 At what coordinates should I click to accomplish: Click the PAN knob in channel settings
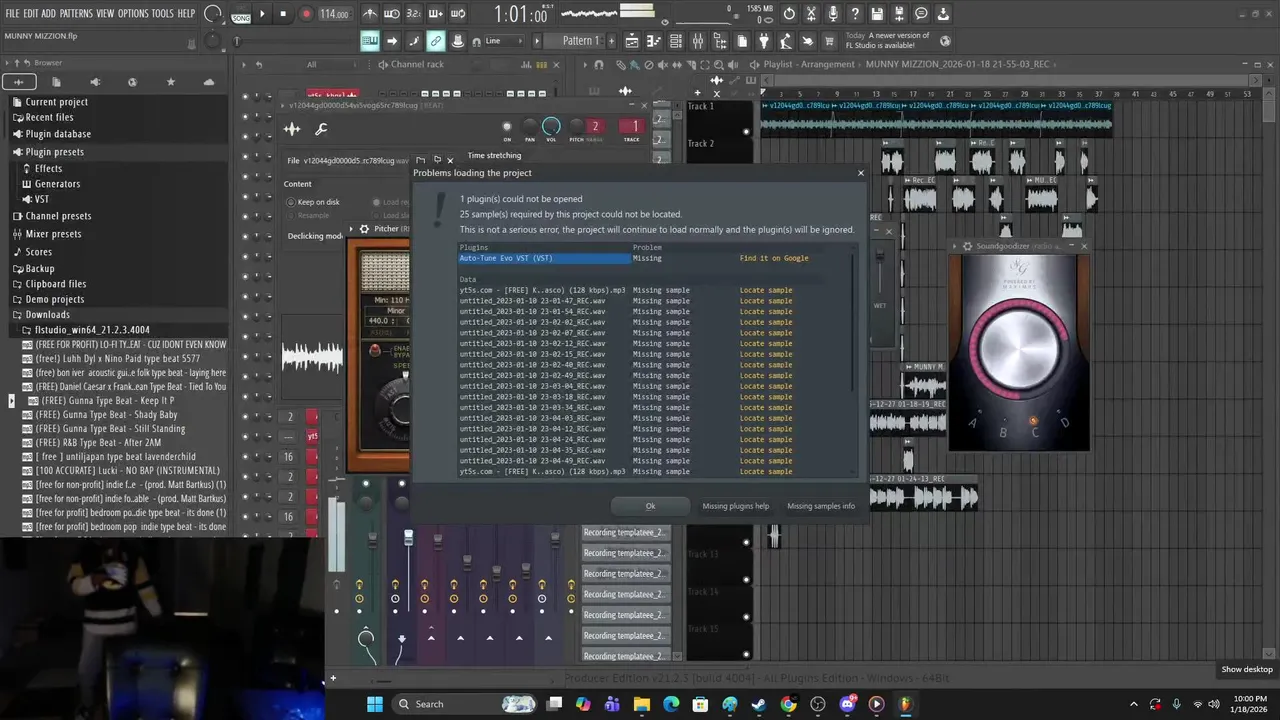point(530,126)
